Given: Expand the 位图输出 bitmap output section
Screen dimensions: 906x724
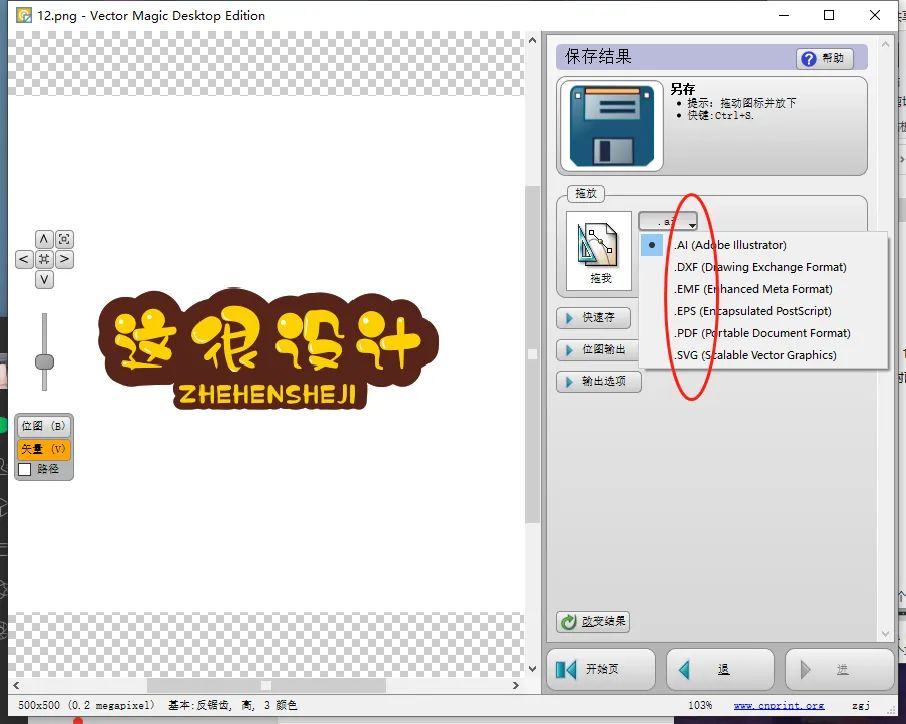Looking at the screenshot, I should point(597,350).
